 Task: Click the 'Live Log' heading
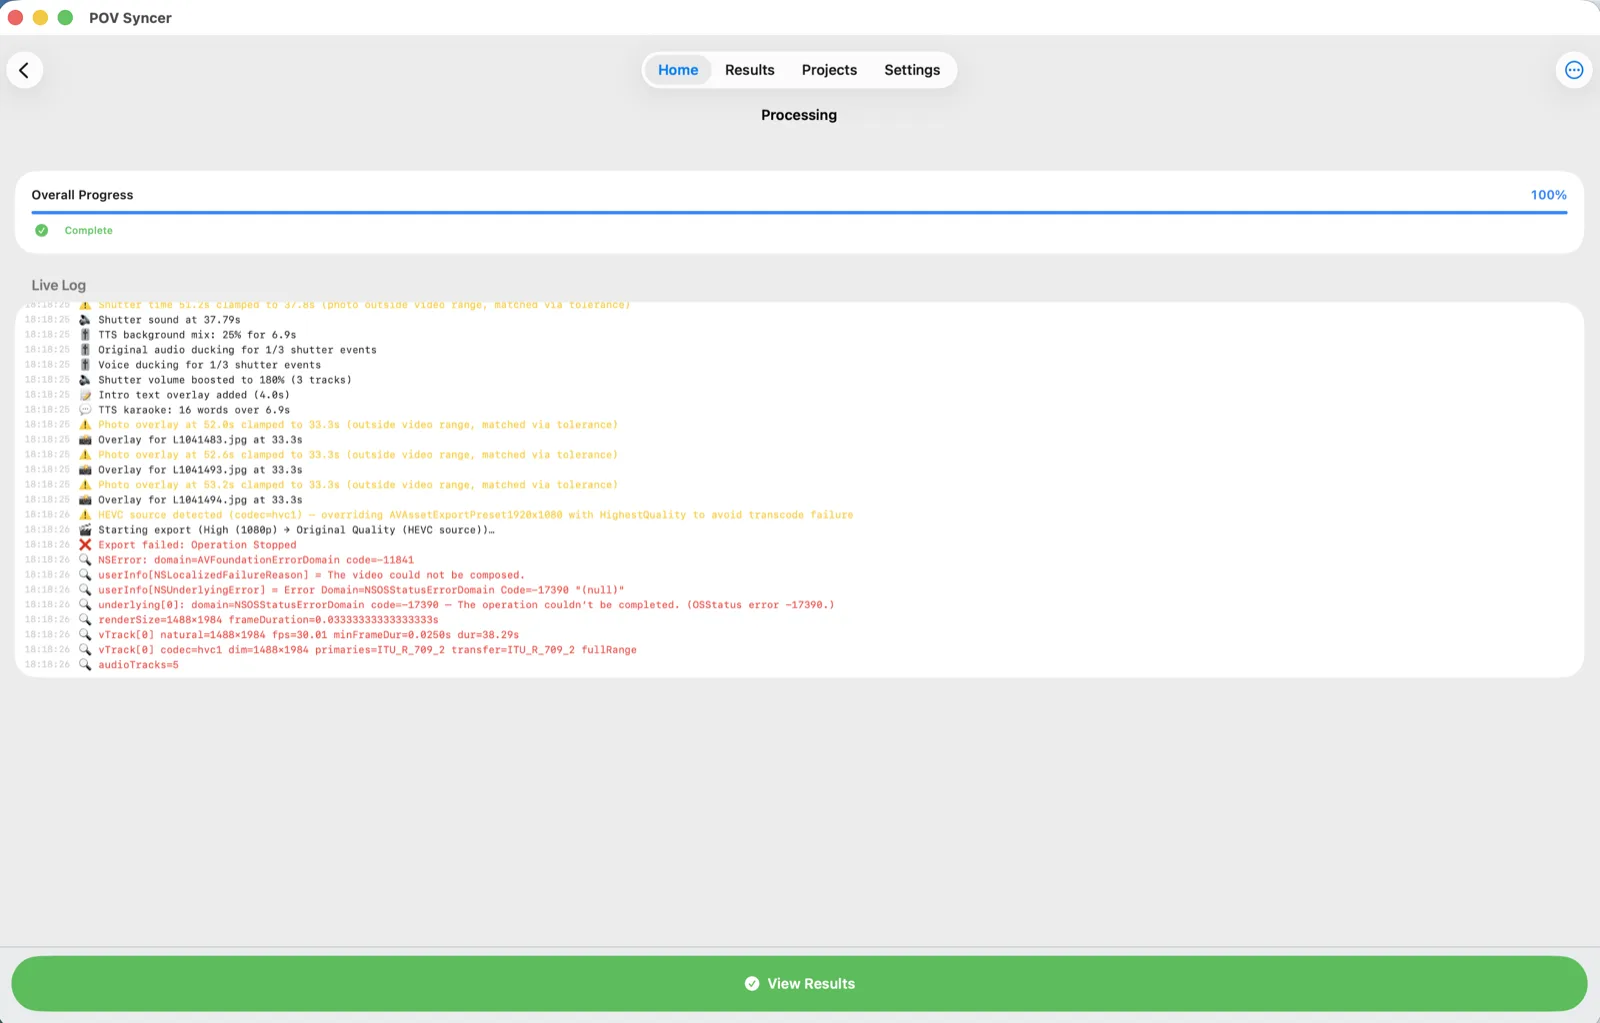click(x=59, y=285)
